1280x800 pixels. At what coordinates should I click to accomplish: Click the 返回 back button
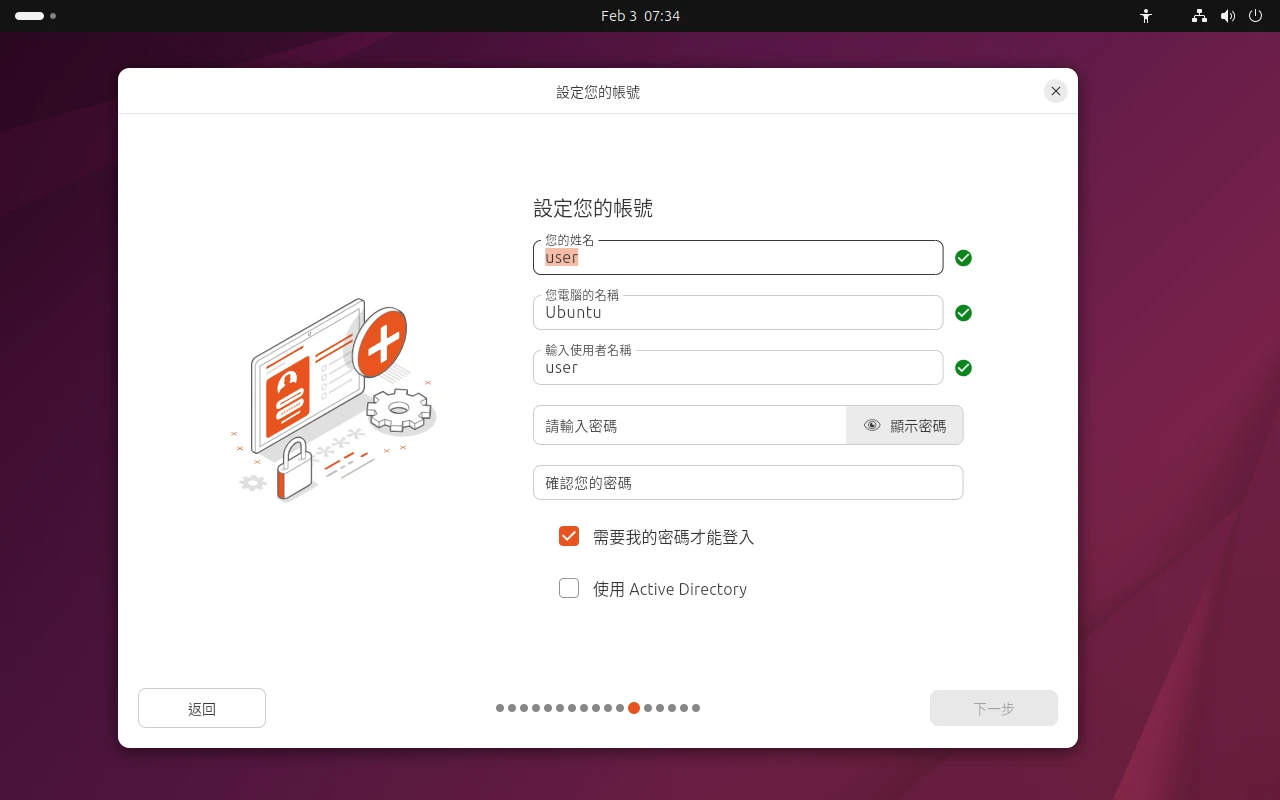[x=202, y=708]
